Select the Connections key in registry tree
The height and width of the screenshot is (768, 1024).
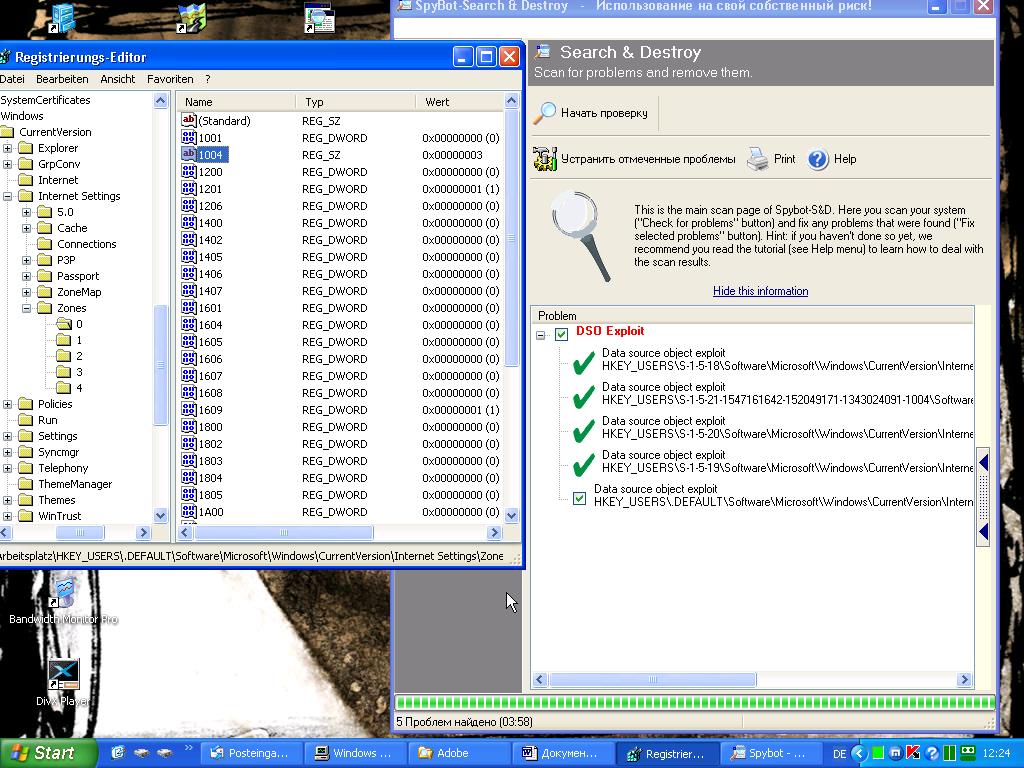(x=87, y=244)
